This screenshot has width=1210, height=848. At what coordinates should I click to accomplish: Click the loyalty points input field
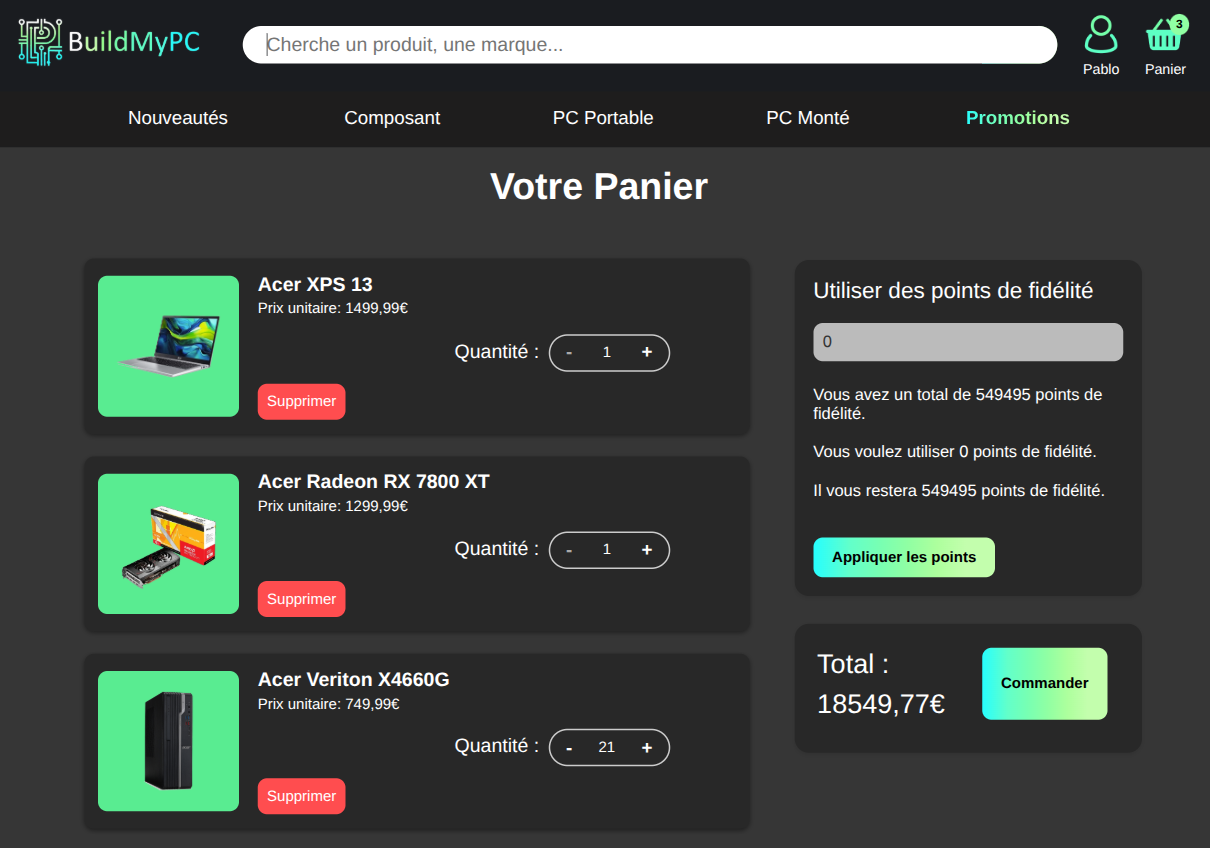click(x=968, y=342)
